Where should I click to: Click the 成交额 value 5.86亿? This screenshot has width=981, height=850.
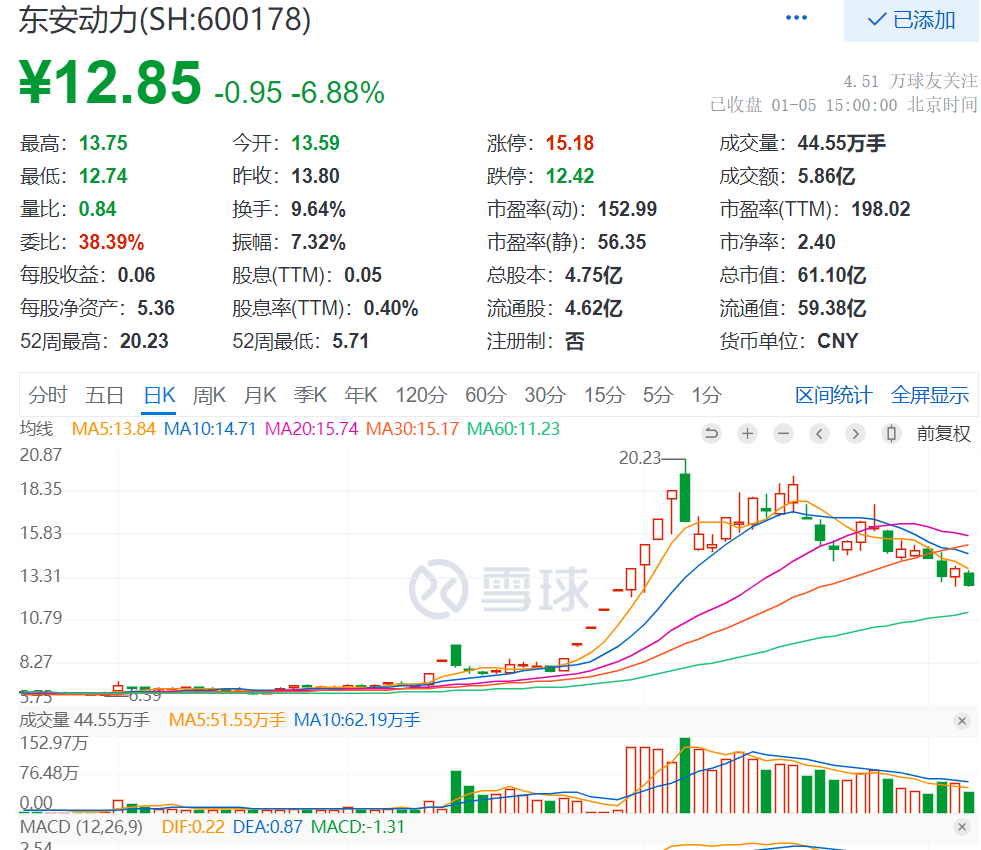(826, 176)
